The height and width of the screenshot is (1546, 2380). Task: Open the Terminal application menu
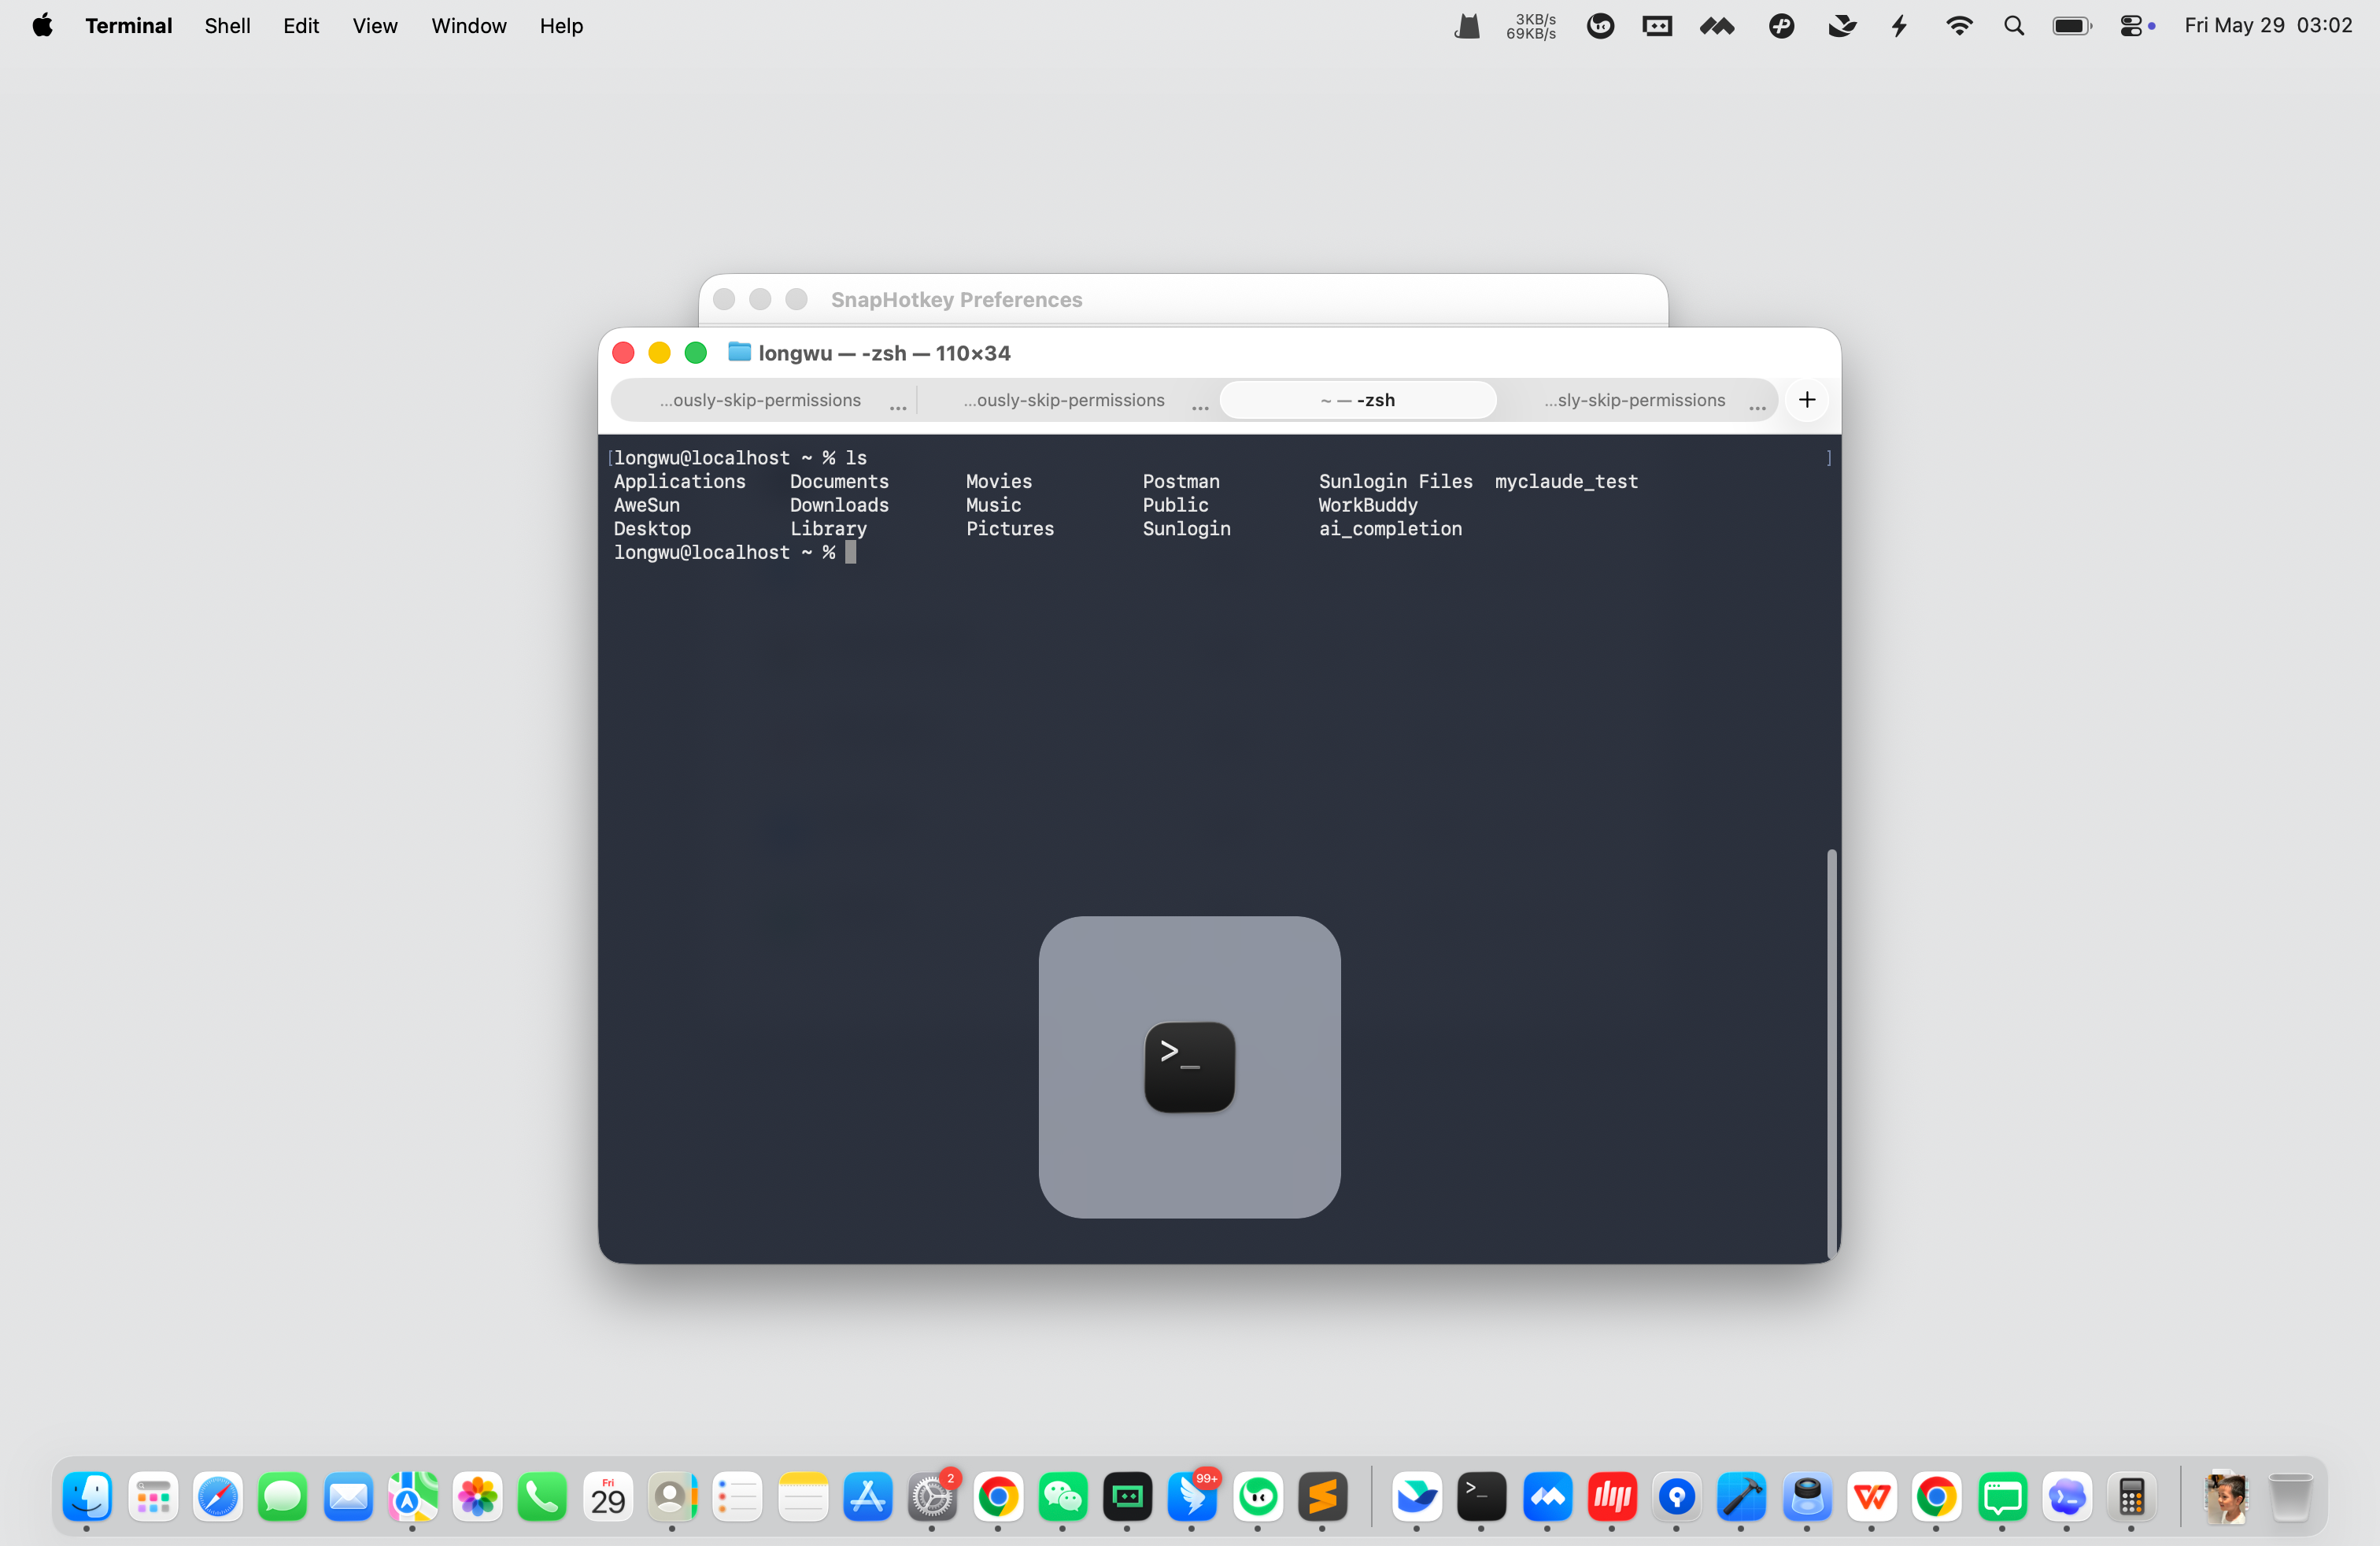[128, 26]
